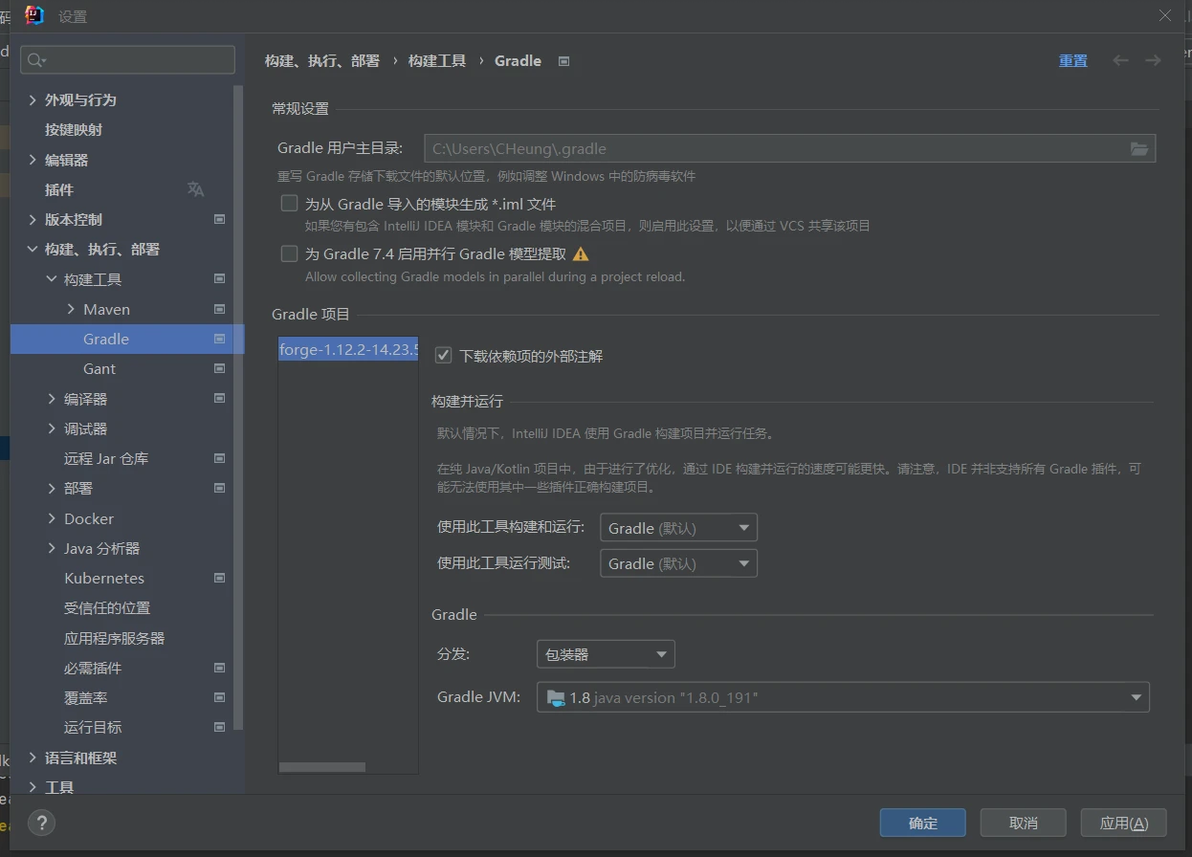Select 远程 Jar 仓库 in settings tree
This screenshot has height=857, width=1192.
(106, 459)
